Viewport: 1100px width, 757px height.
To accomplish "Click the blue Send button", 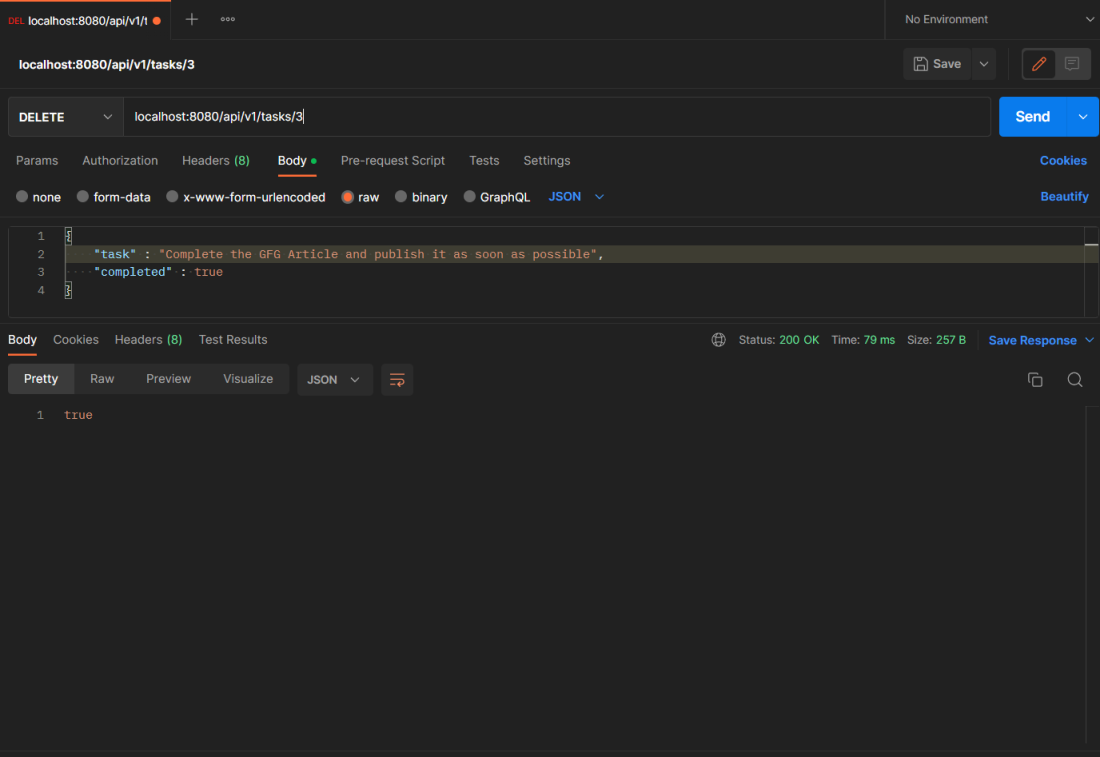I will (x=1033, y=116).
